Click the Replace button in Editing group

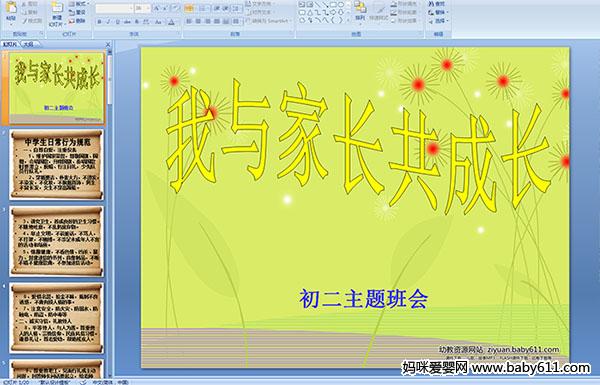tap(439, 12)
